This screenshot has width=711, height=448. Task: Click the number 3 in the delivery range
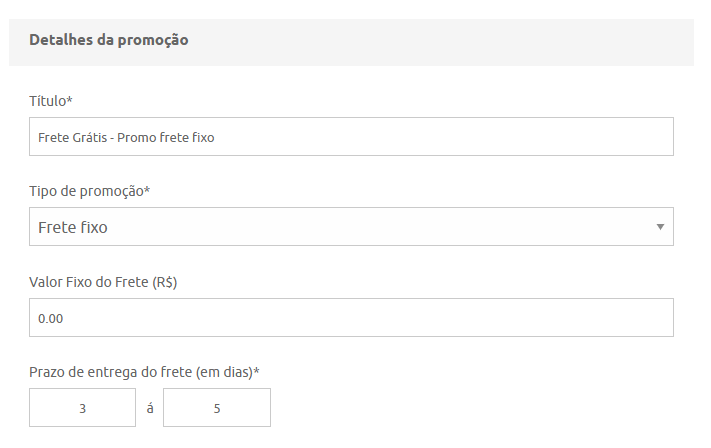point(82,408)
